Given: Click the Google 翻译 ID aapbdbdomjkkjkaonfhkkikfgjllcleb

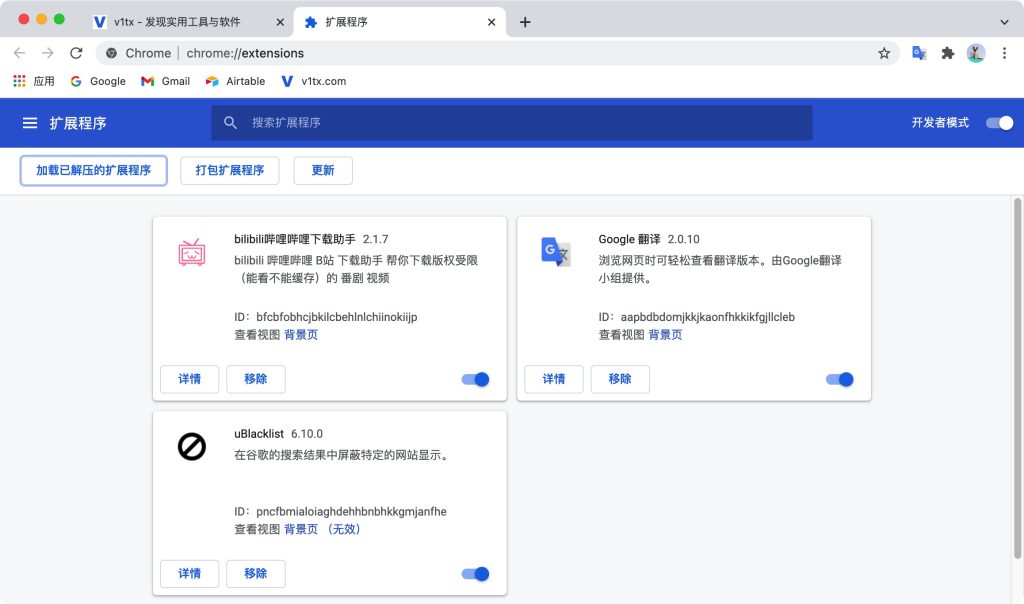Looking at the screenshot, I should (x=708, y=317).
